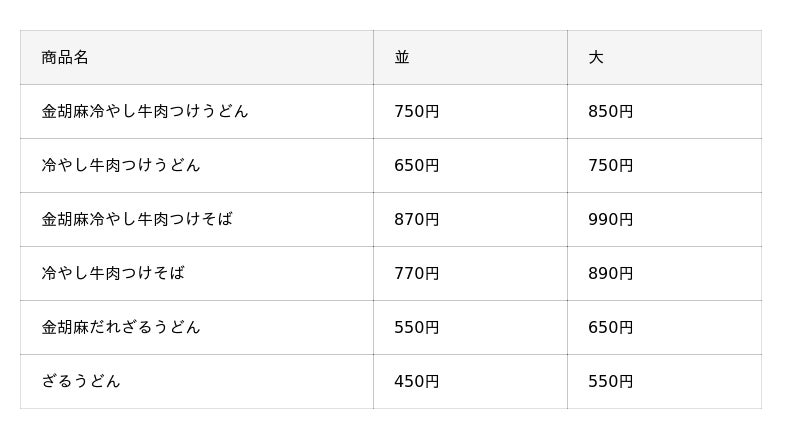Click the 870円 price cell
This screenshot has height=439, width=800.
(417, 220)
